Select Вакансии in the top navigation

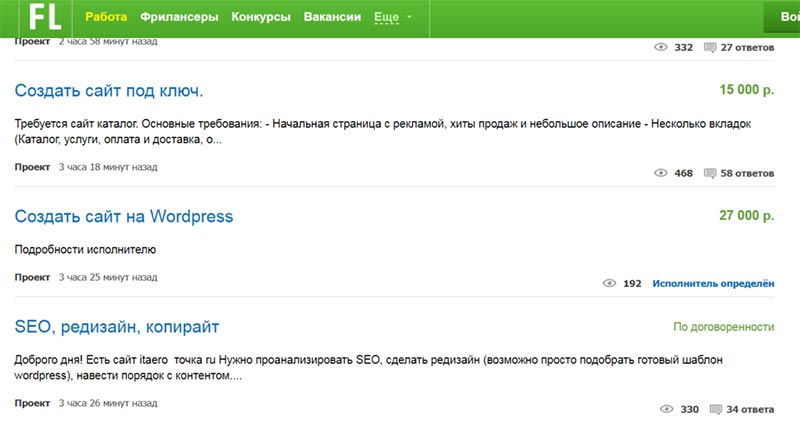pos(332,18)
